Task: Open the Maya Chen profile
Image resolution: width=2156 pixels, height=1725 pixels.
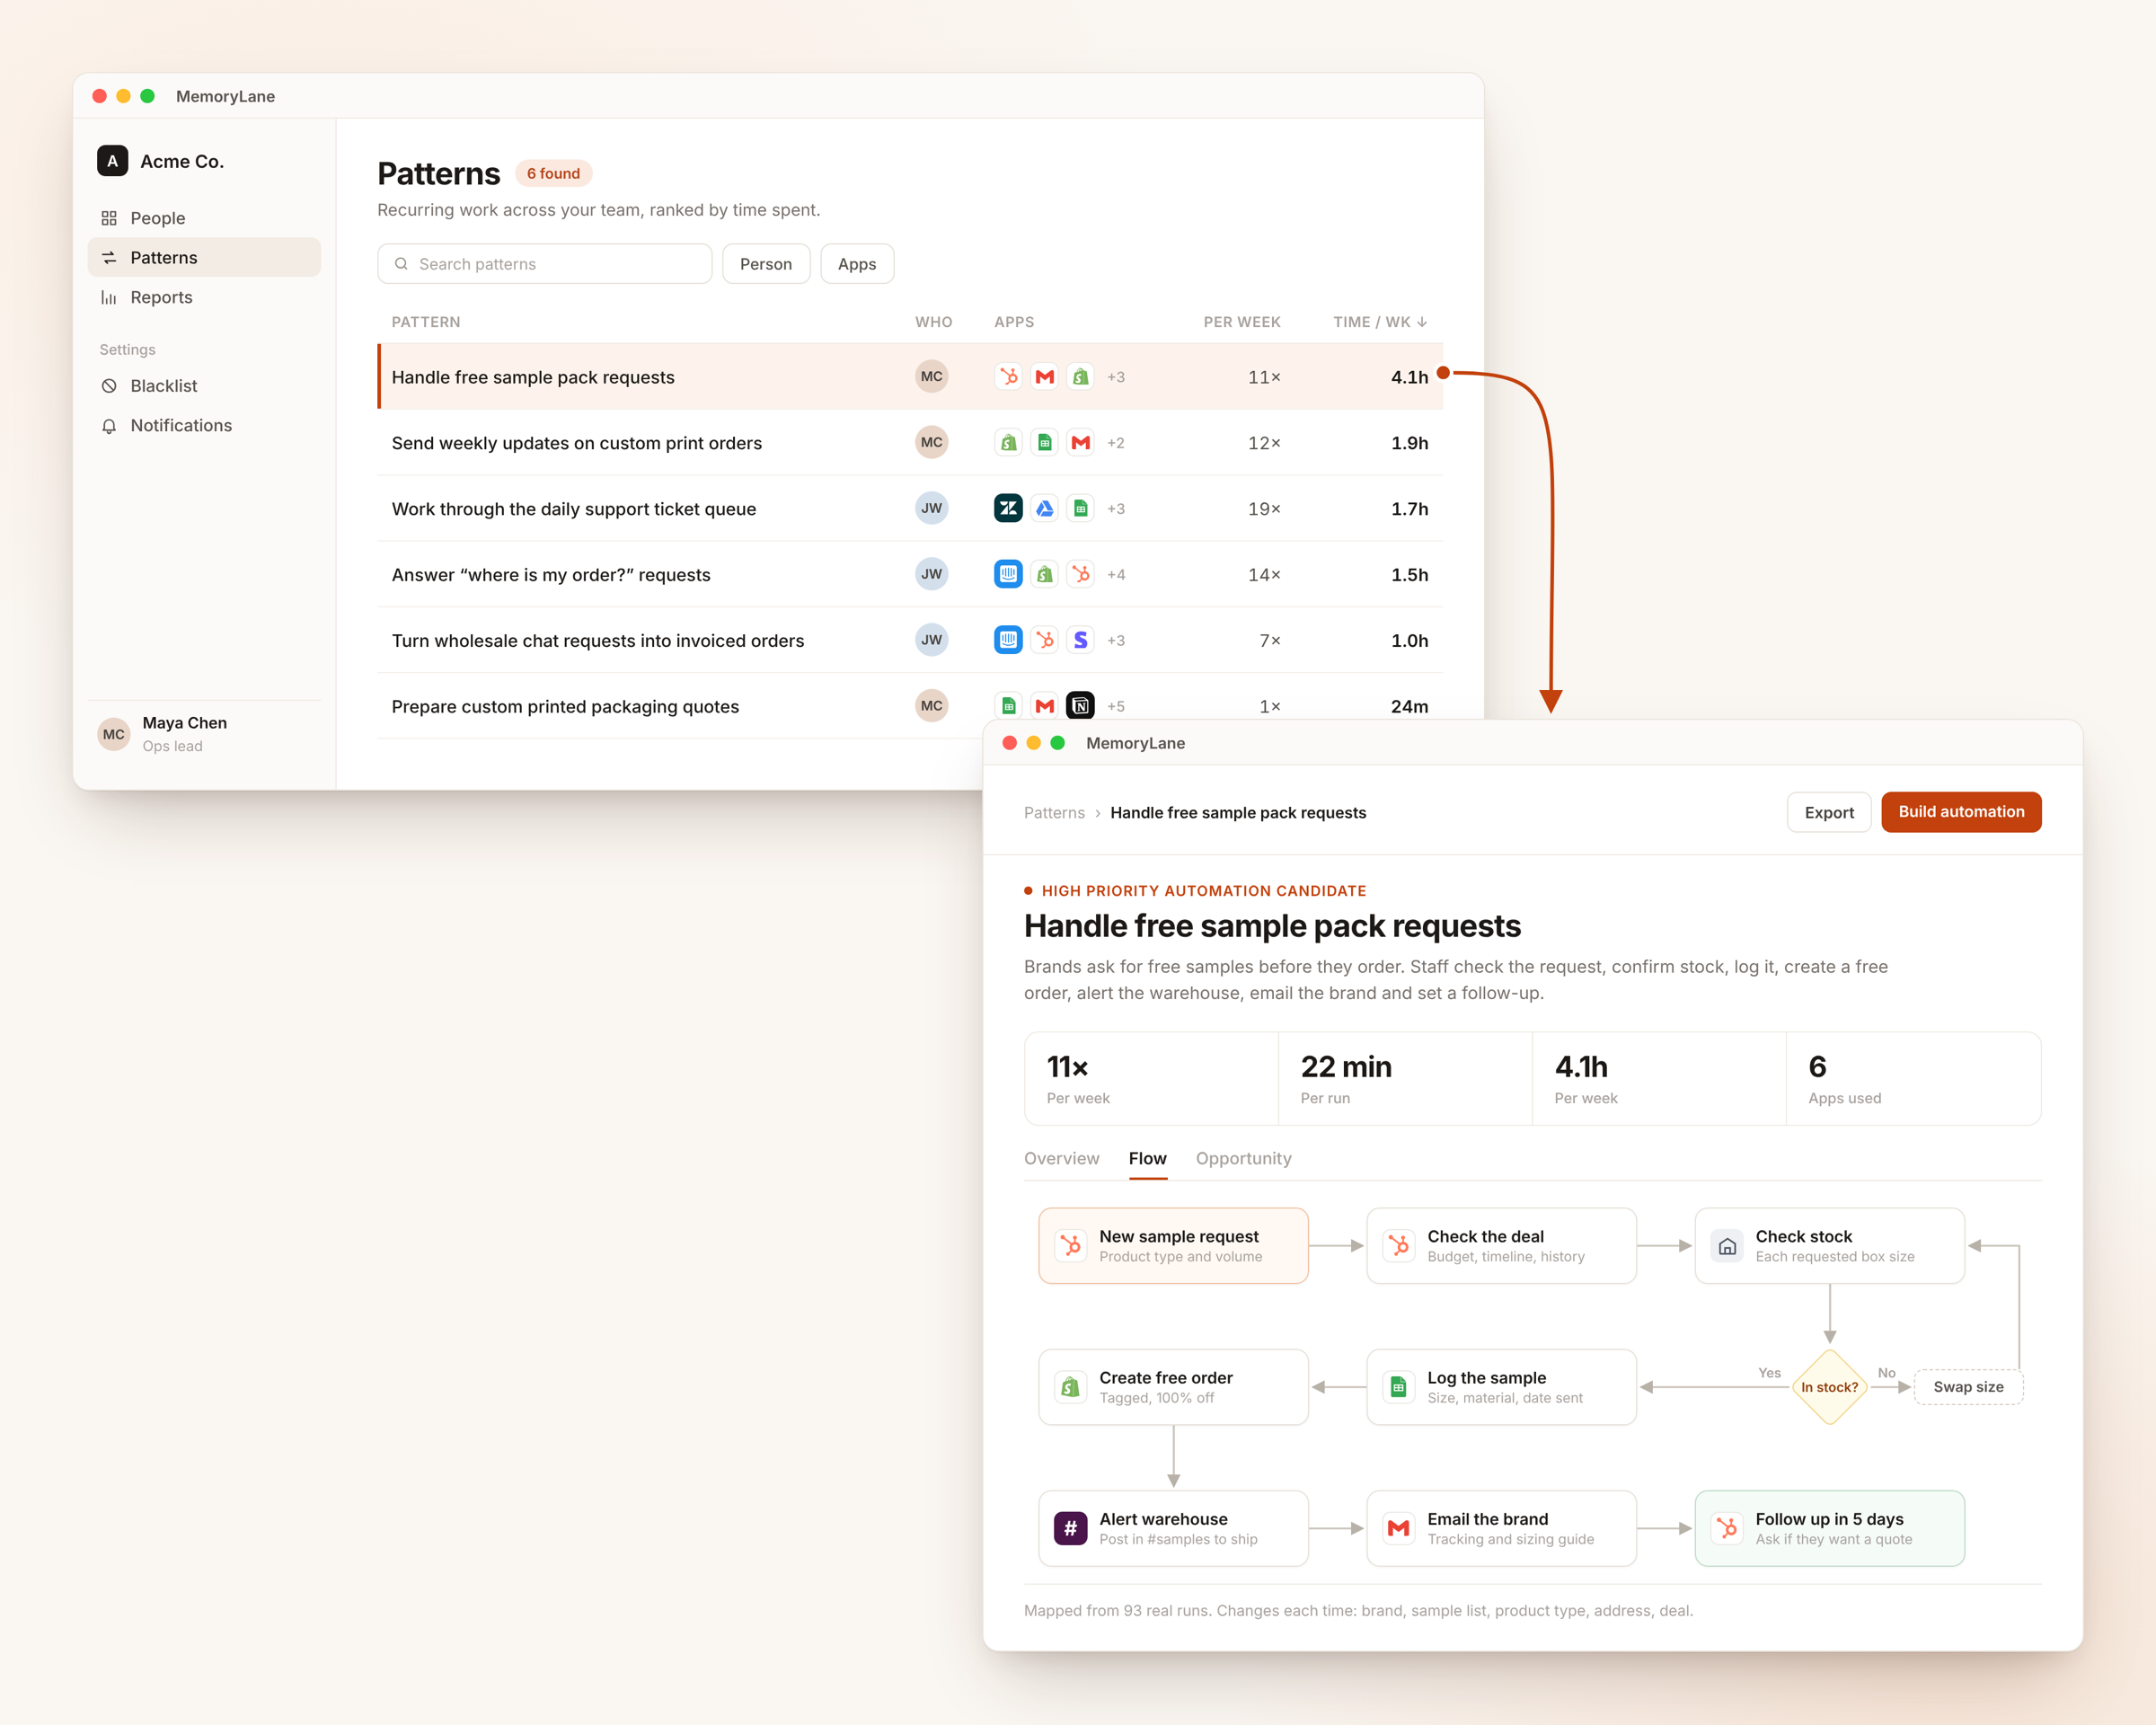Action: [x=204, y=734]
